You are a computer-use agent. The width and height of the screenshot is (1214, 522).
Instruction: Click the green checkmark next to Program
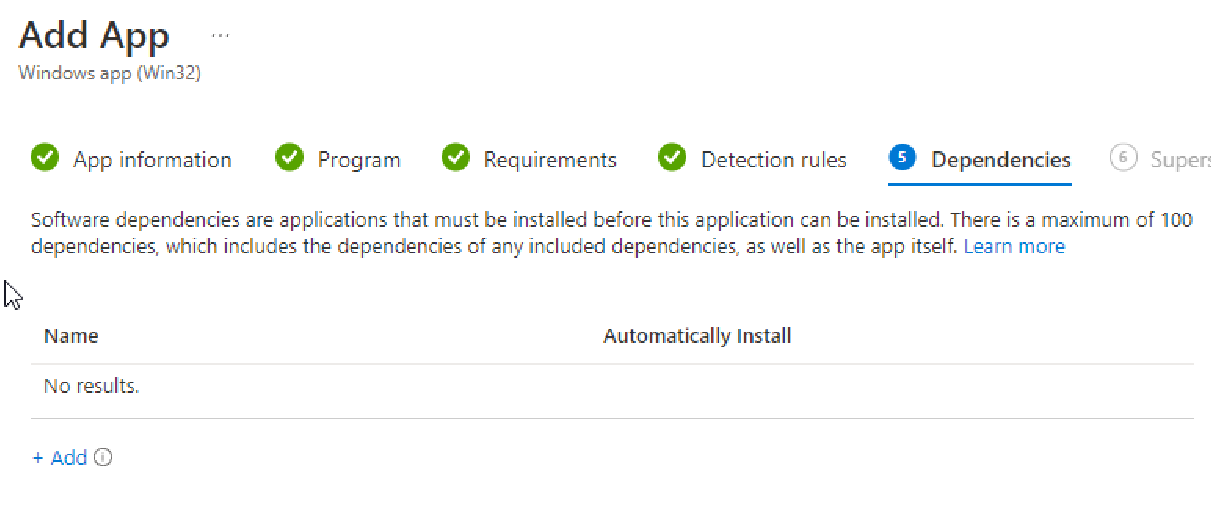click(x=289, y=158)
